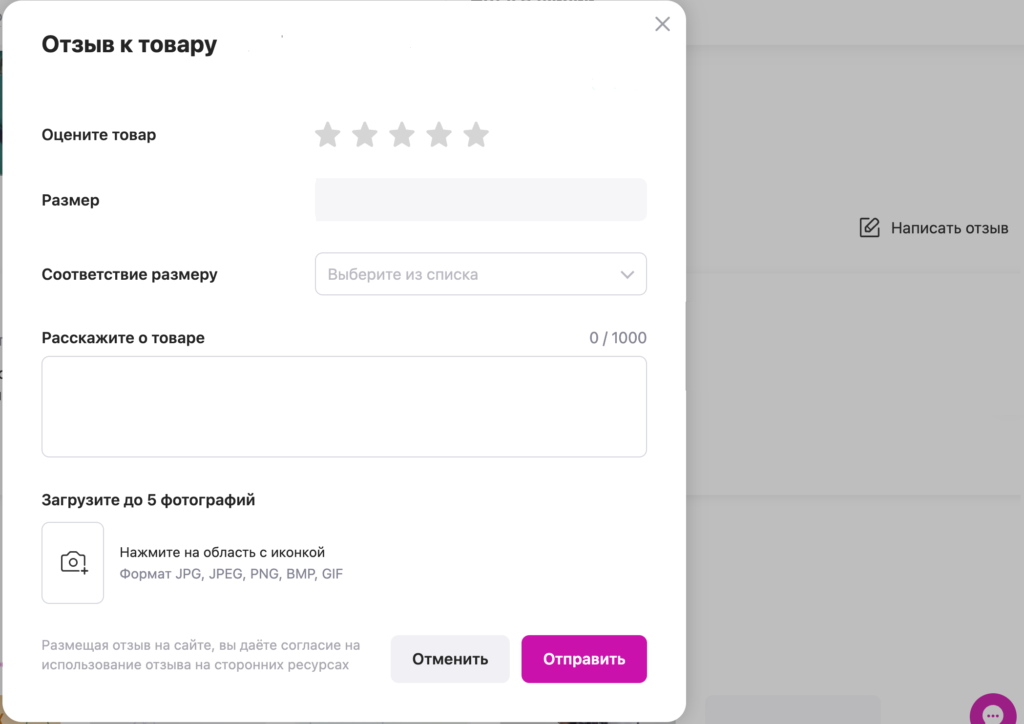Select the second rating star
This screenshot has height=724, width=1024.
tap(364, 134)
